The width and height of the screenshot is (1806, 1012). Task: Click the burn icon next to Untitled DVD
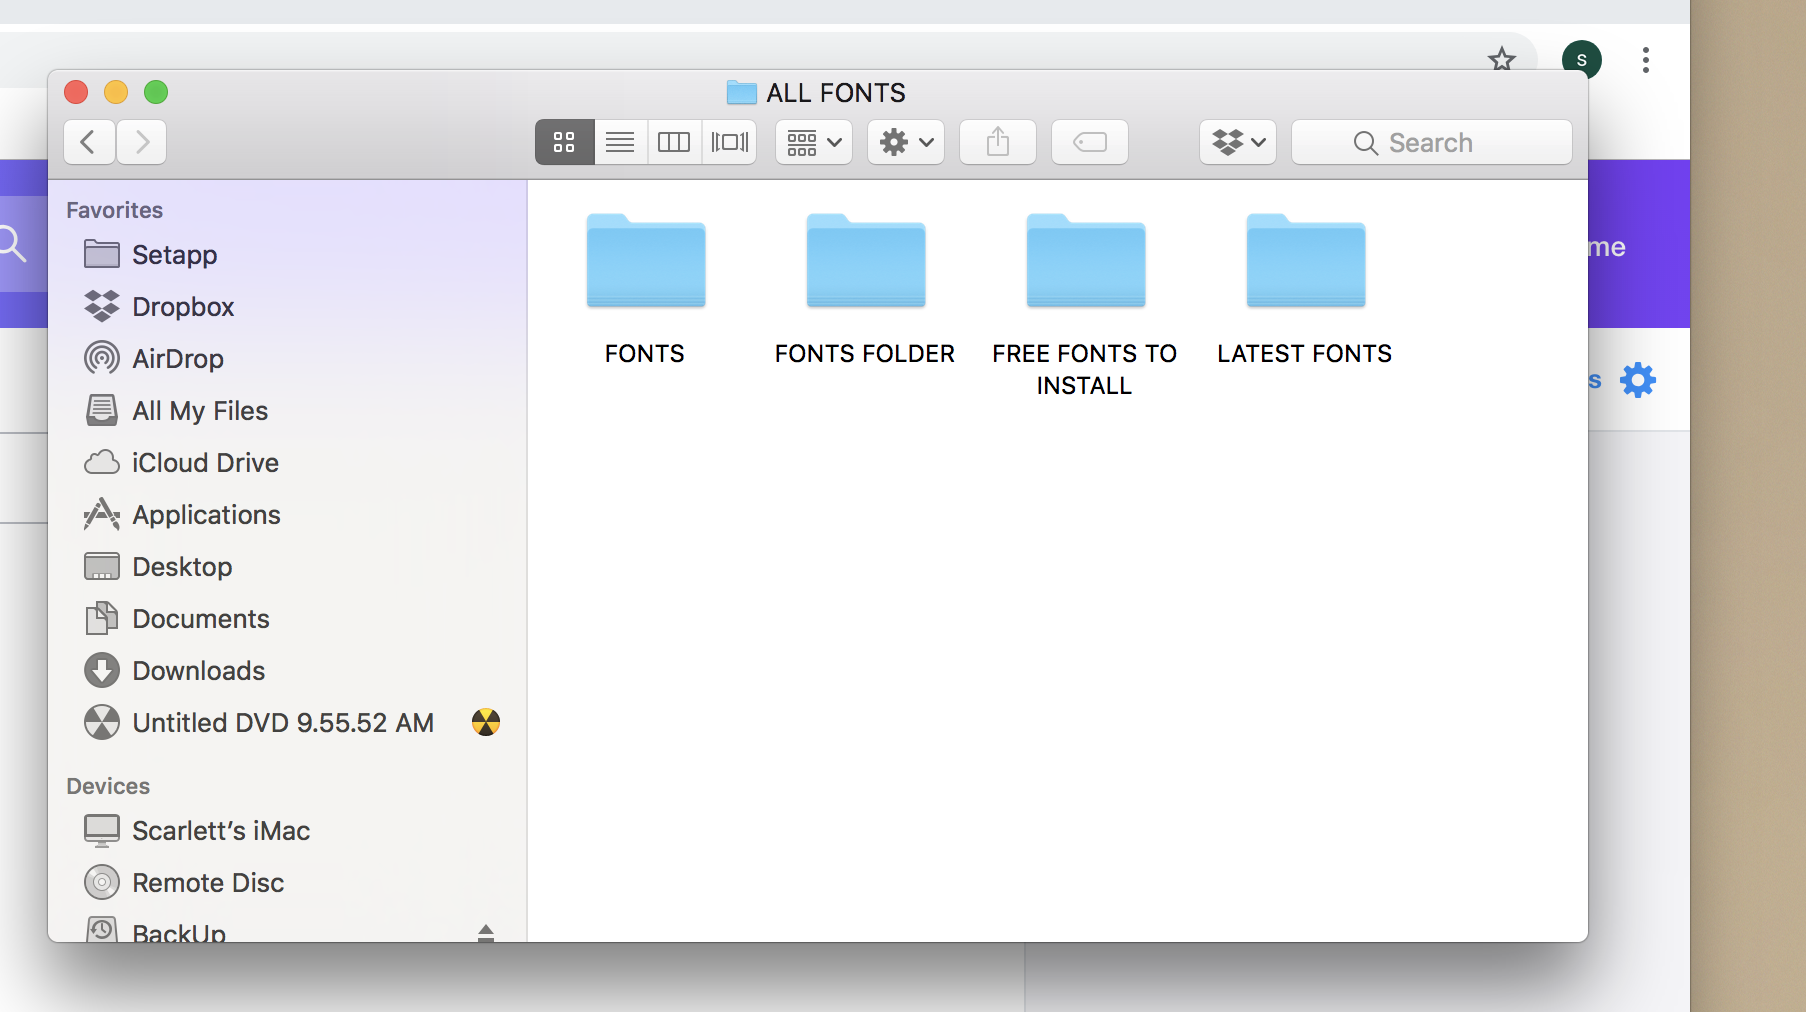coord(486,722)
